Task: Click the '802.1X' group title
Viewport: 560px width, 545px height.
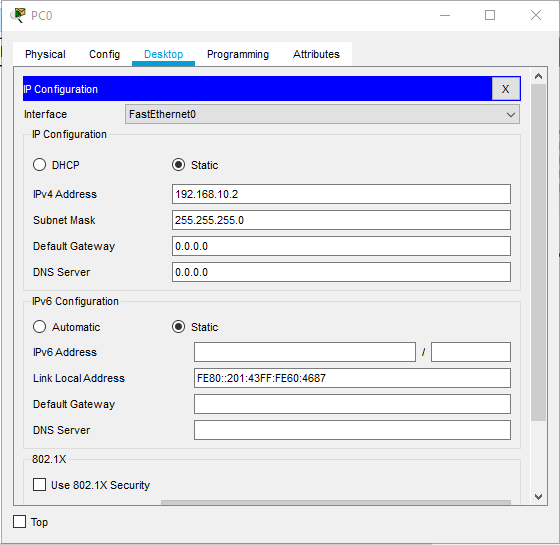Action: (x=49, y=459)
